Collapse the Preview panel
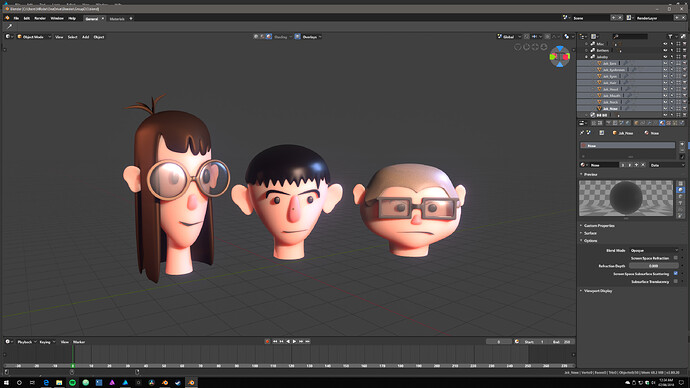690x388 pixels. 590,175
